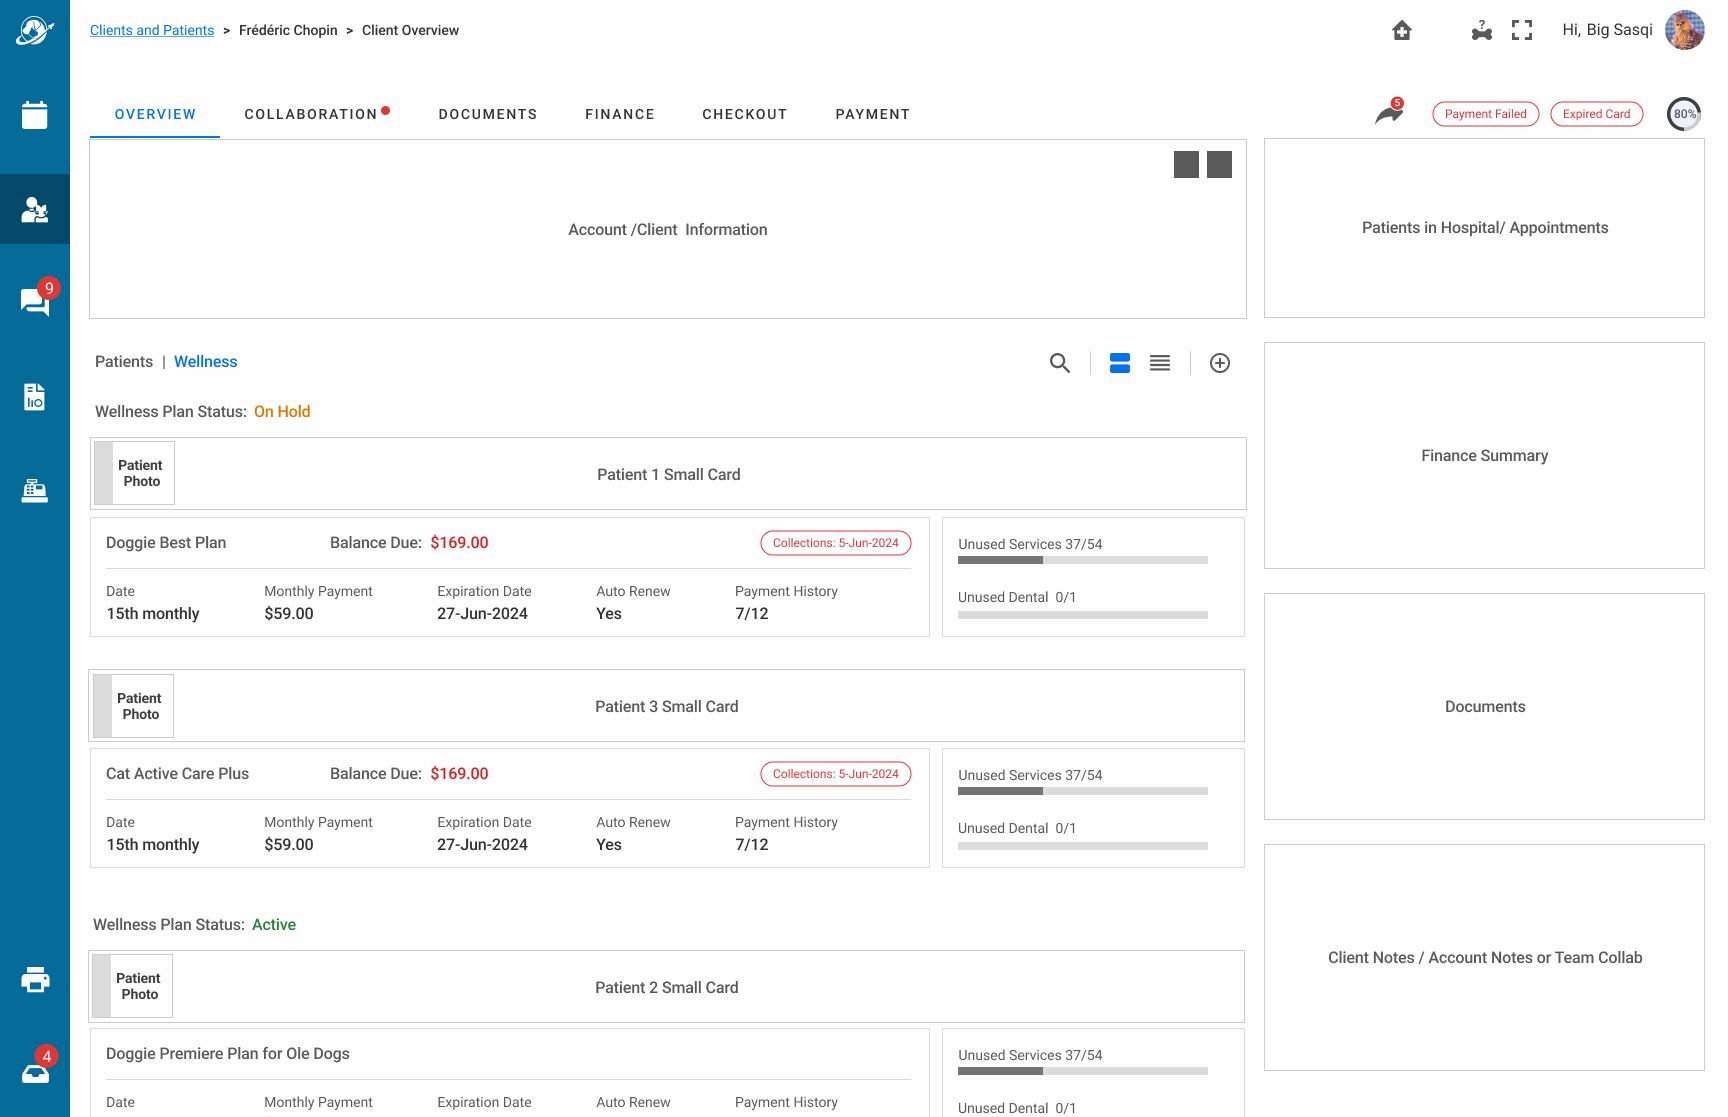The image size is (1728, 1117).
Task: Click the hospital home icon
Action: (1402, 31)
